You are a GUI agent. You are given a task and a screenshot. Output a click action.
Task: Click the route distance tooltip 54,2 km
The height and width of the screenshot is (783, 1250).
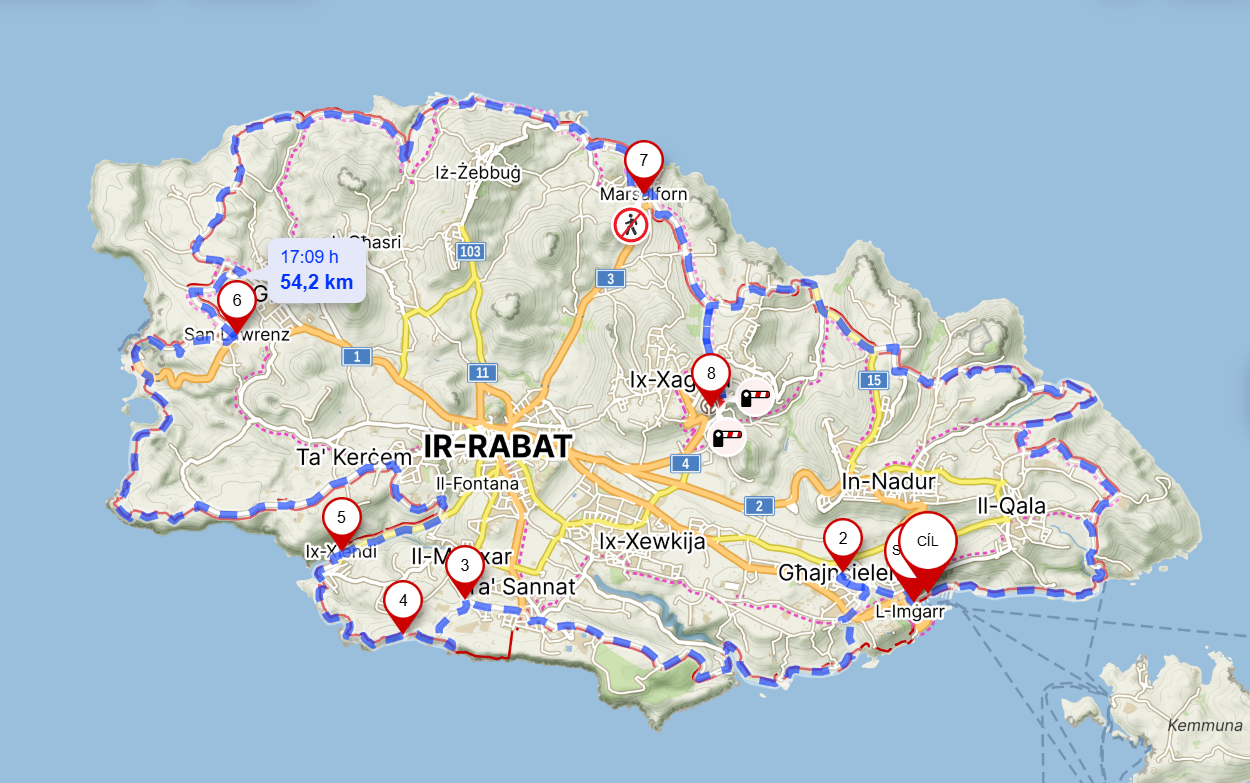[x=317, y=270]
